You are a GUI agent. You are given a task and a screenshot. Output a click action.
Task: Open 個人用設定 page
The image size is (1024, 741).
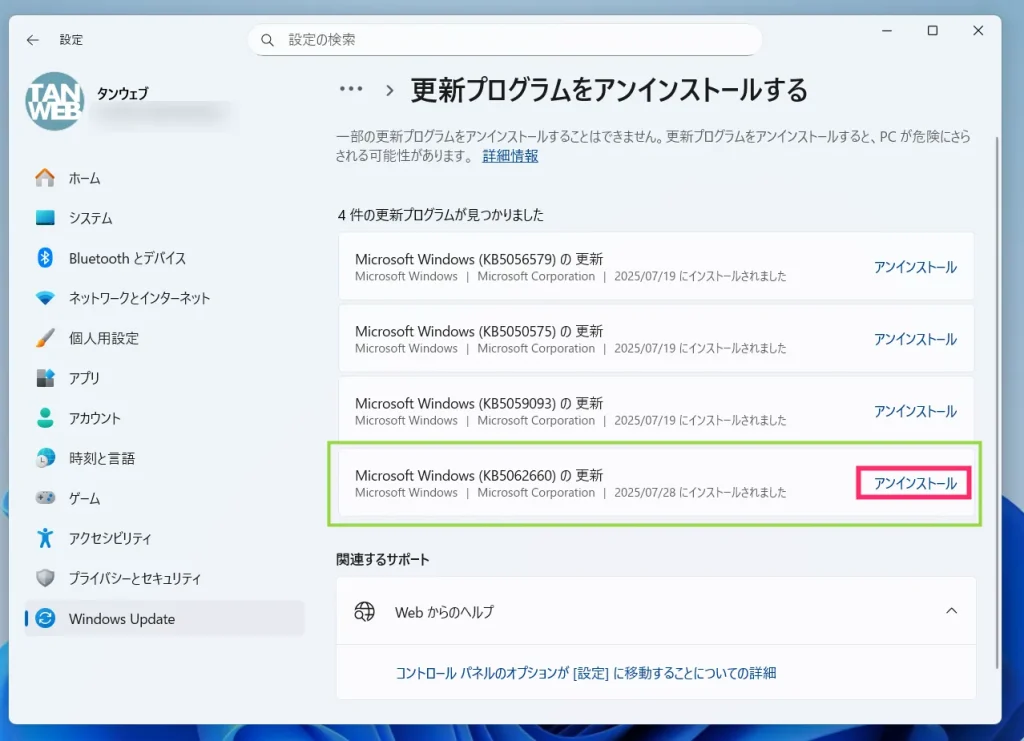[165, 338]
